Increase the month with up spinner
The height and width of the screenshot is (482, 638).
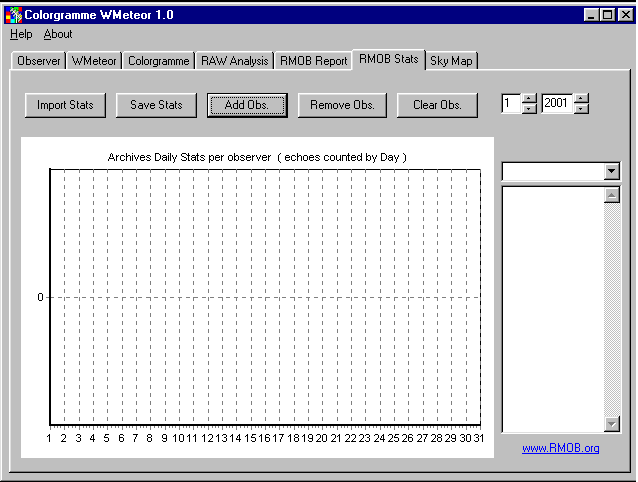(x=529, y=98)
